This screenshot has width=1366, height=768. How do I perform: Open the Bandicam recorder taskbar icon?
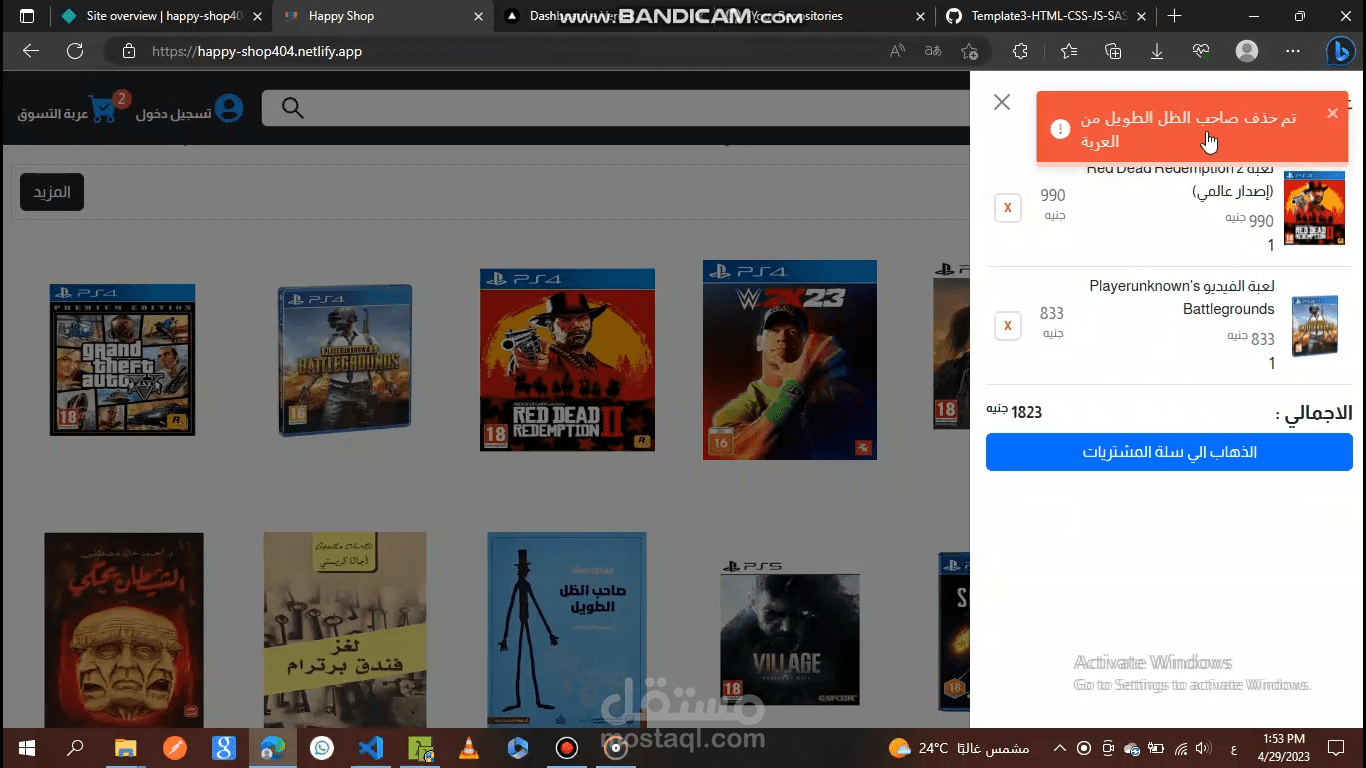click(566, 747)
